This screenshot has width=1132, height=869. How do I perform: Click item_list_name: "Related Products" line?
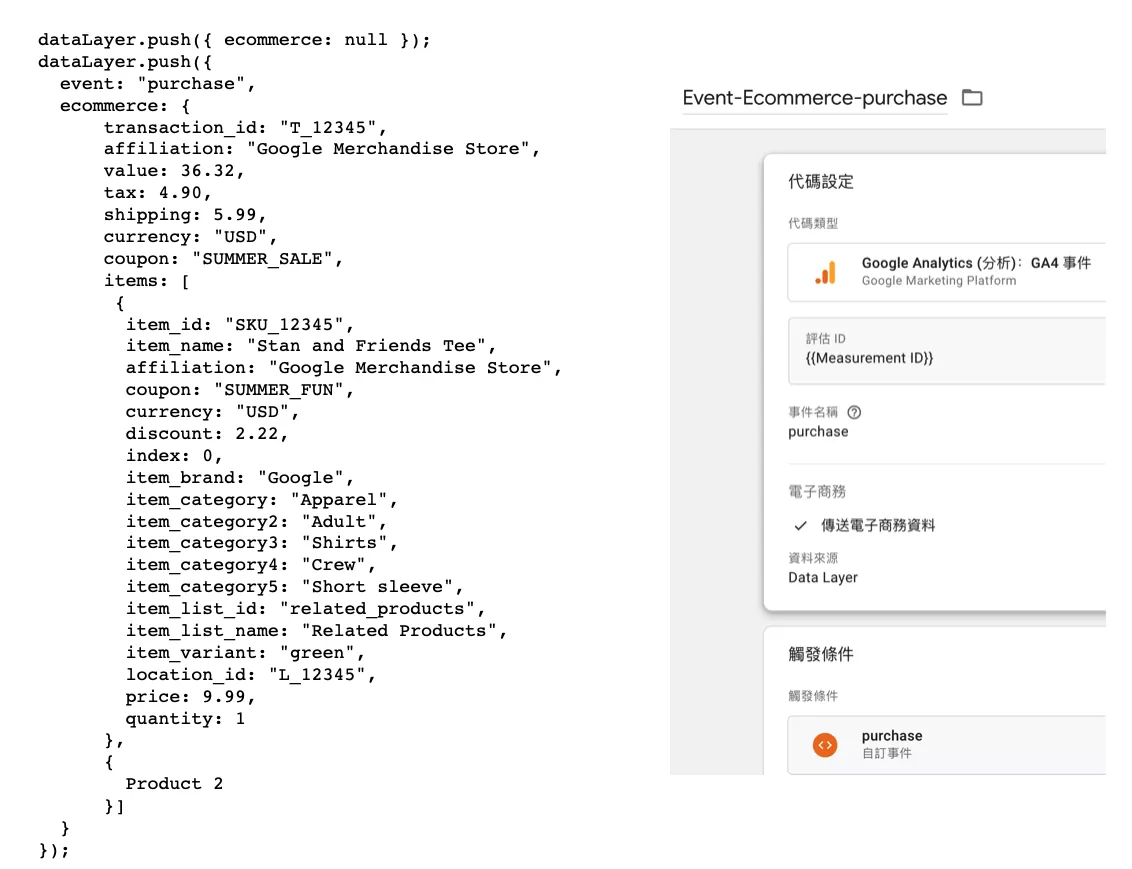(x=316, y=631)
